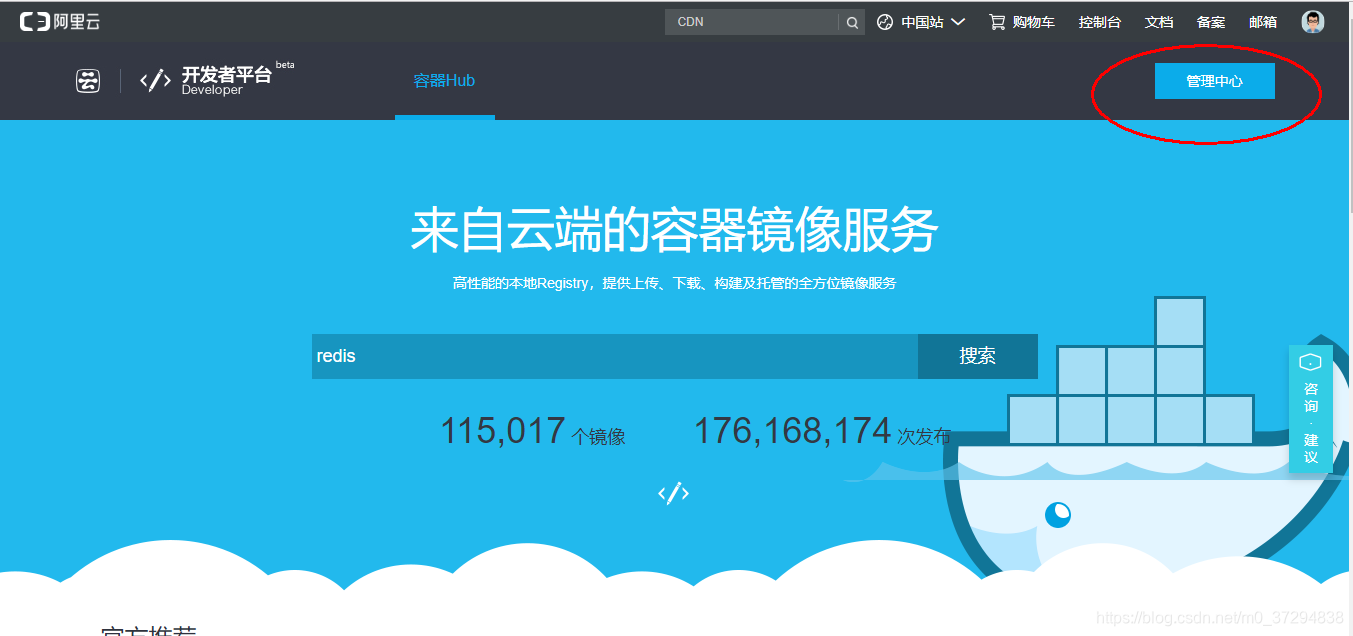The height and width of the screenshot is (636, 1353).
Task: Open the 控制台 console menu item
Action: tap(1100, 22)
